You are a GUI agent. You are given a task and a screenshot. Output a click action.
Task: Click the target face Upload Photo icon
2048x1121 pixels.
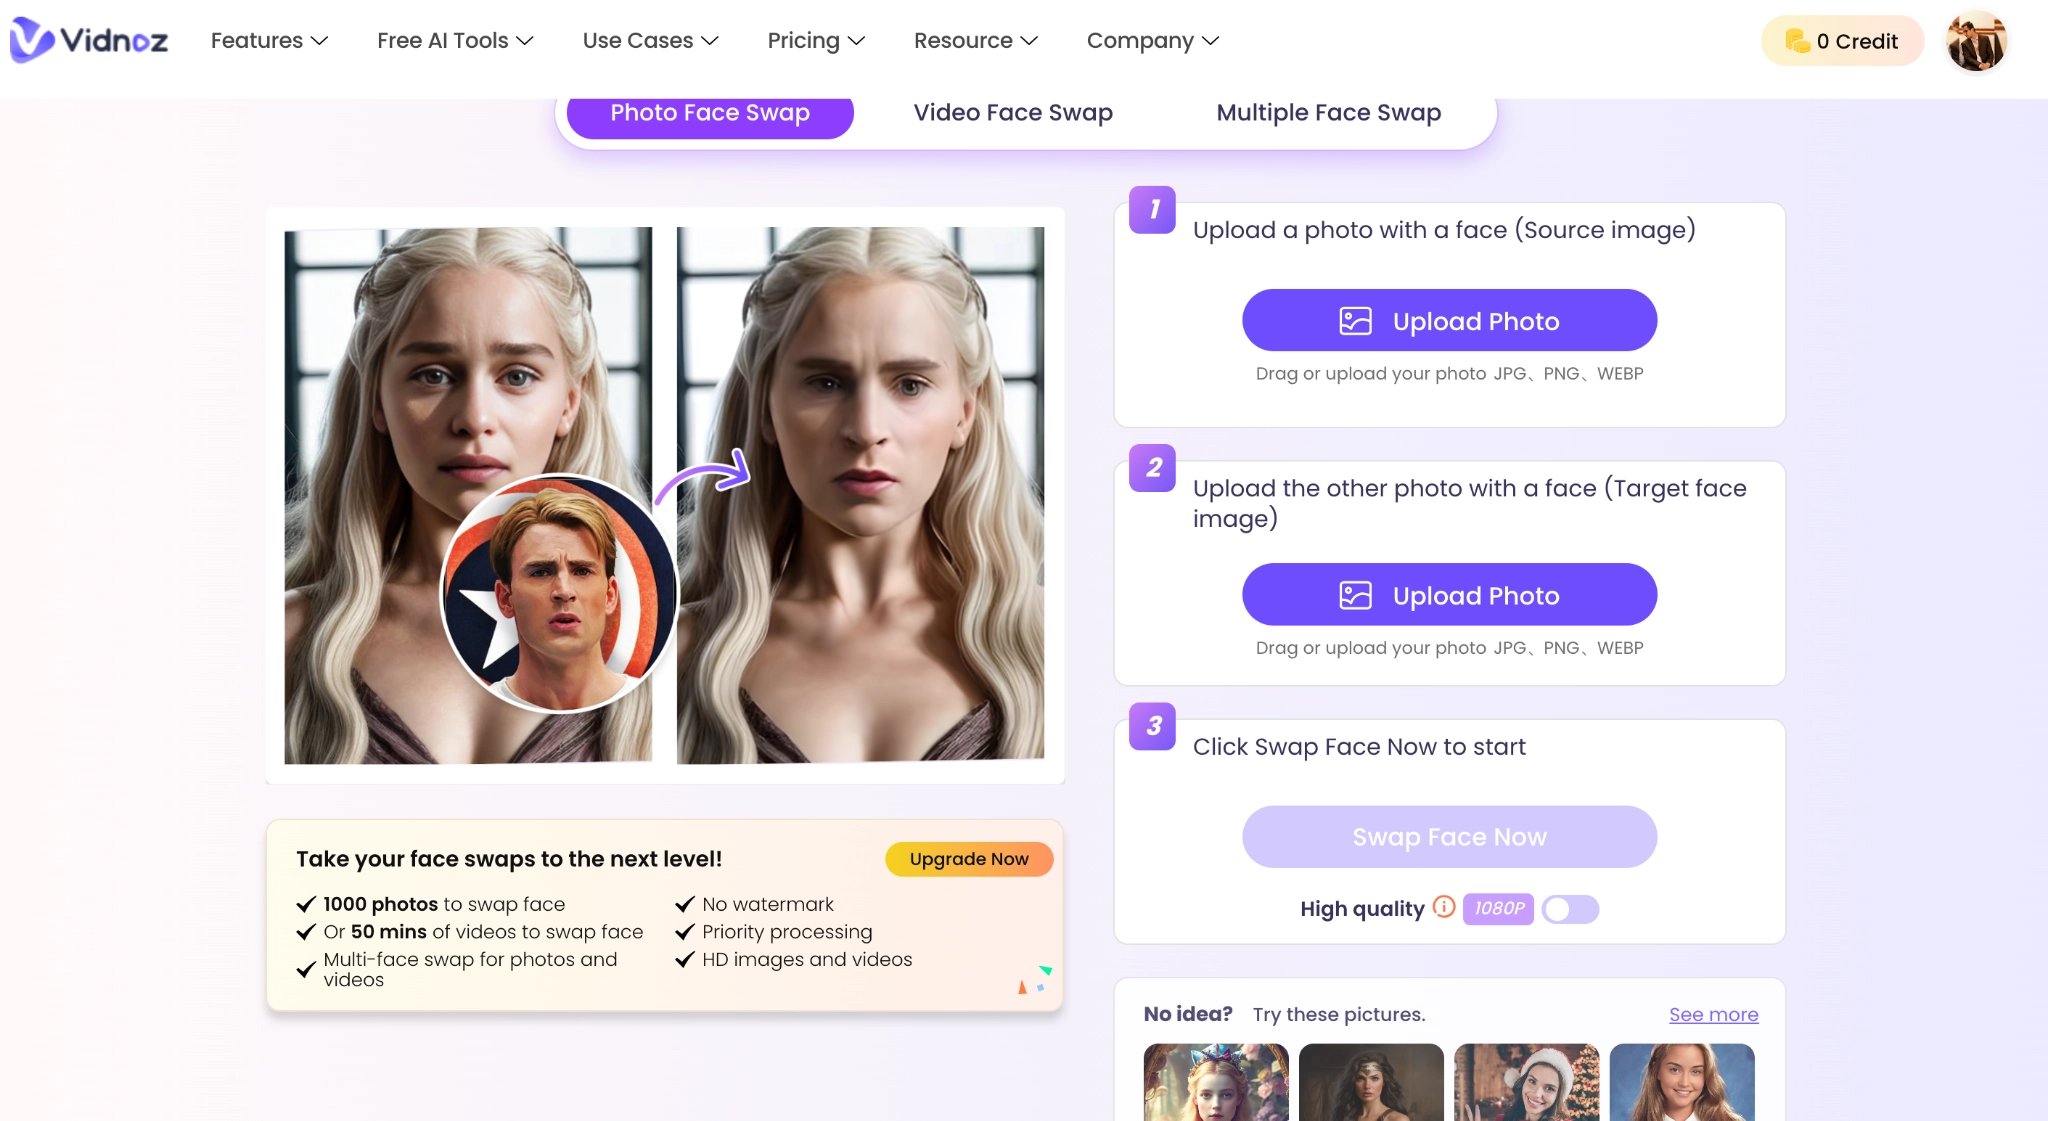pyautogui.click(x=1358, y=596)
